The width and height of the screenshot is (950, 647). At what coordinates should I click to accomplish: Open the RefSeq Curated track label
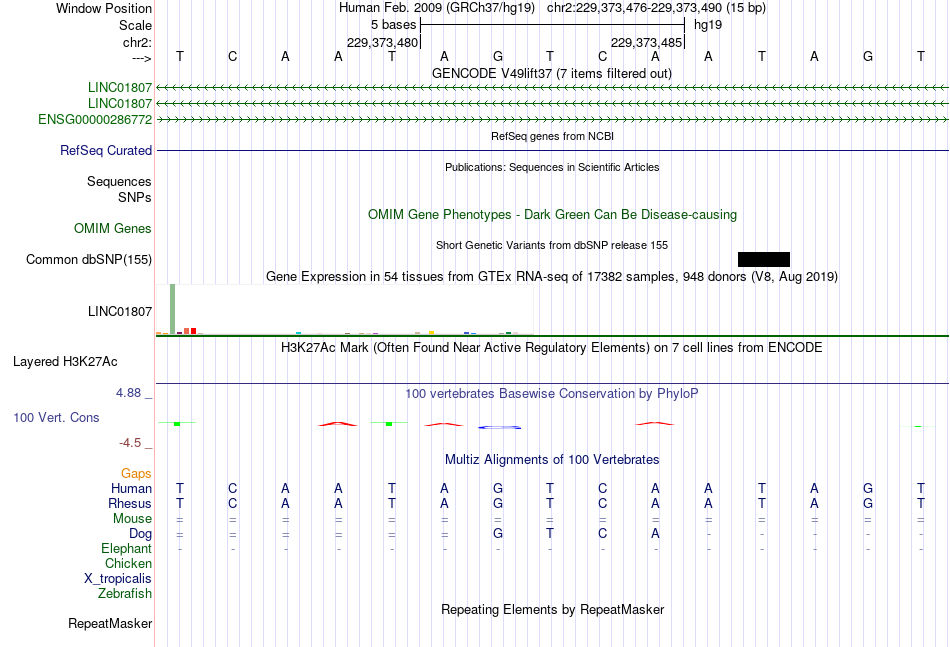pos(106,150)
